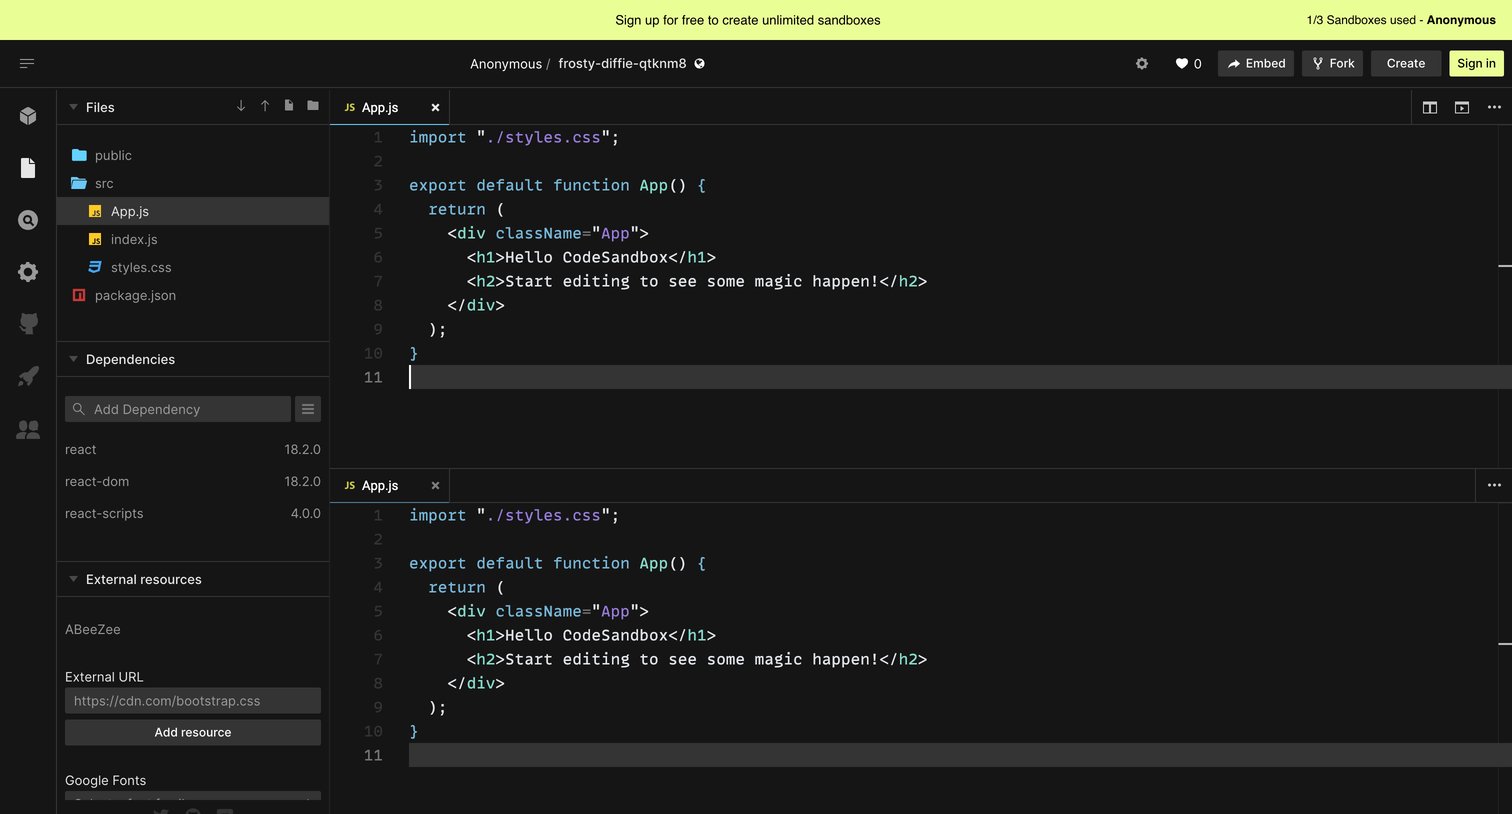Click the Add resource button
Screen dimensions: 1512x814
click(193, 732)
